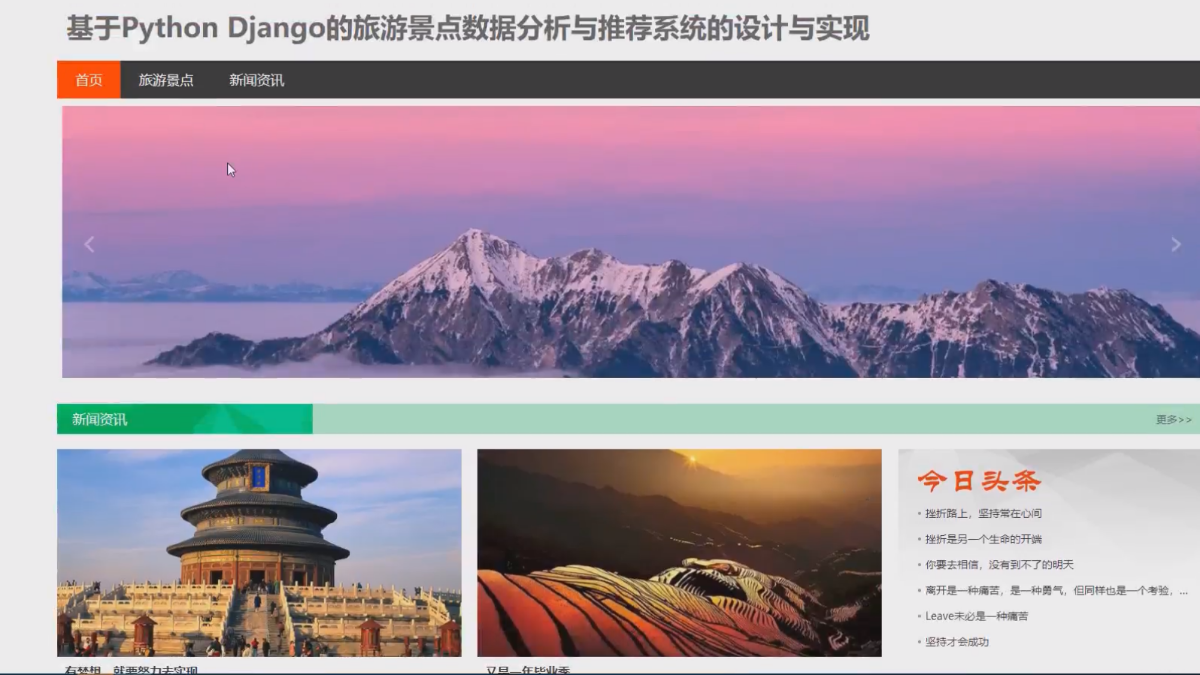
Task: Open headline 坚持才会成功
Action: tap(957, 642)
